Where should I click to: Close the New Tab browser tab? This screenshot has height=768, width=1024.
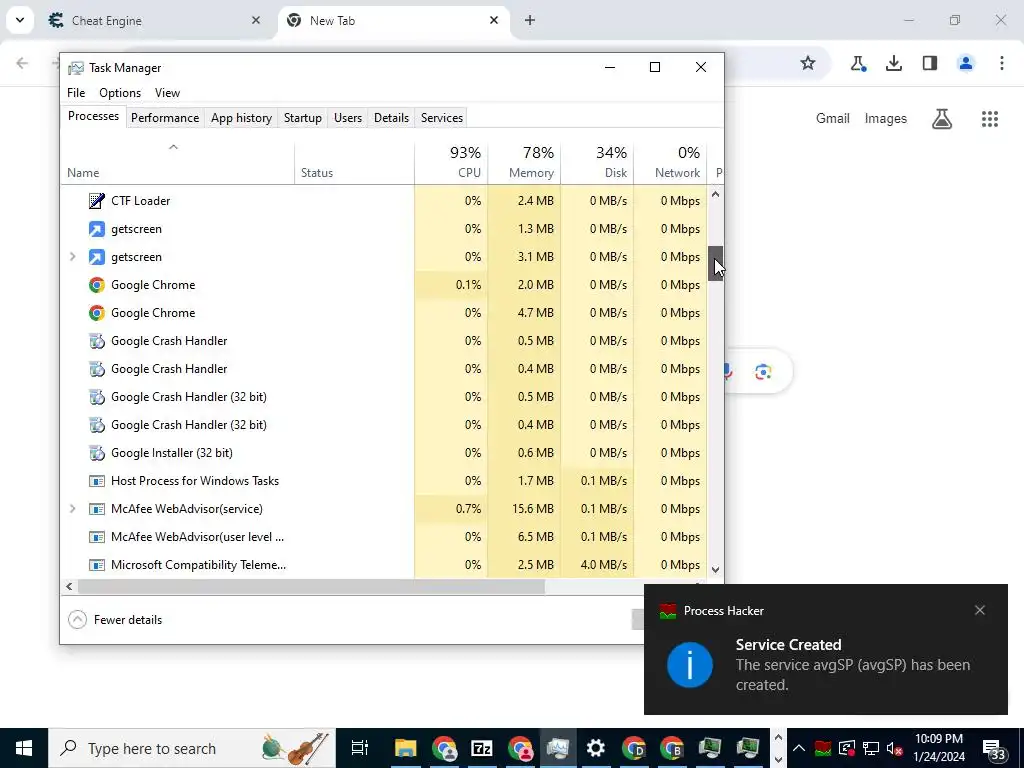(494, 20)
